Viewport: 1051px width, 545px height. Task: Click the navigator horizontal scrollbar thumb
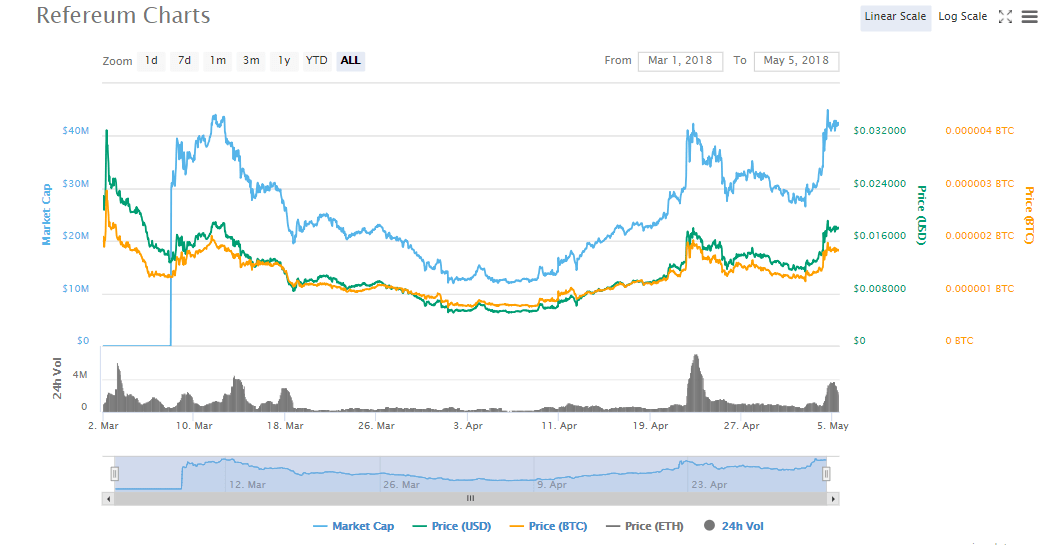470,498
